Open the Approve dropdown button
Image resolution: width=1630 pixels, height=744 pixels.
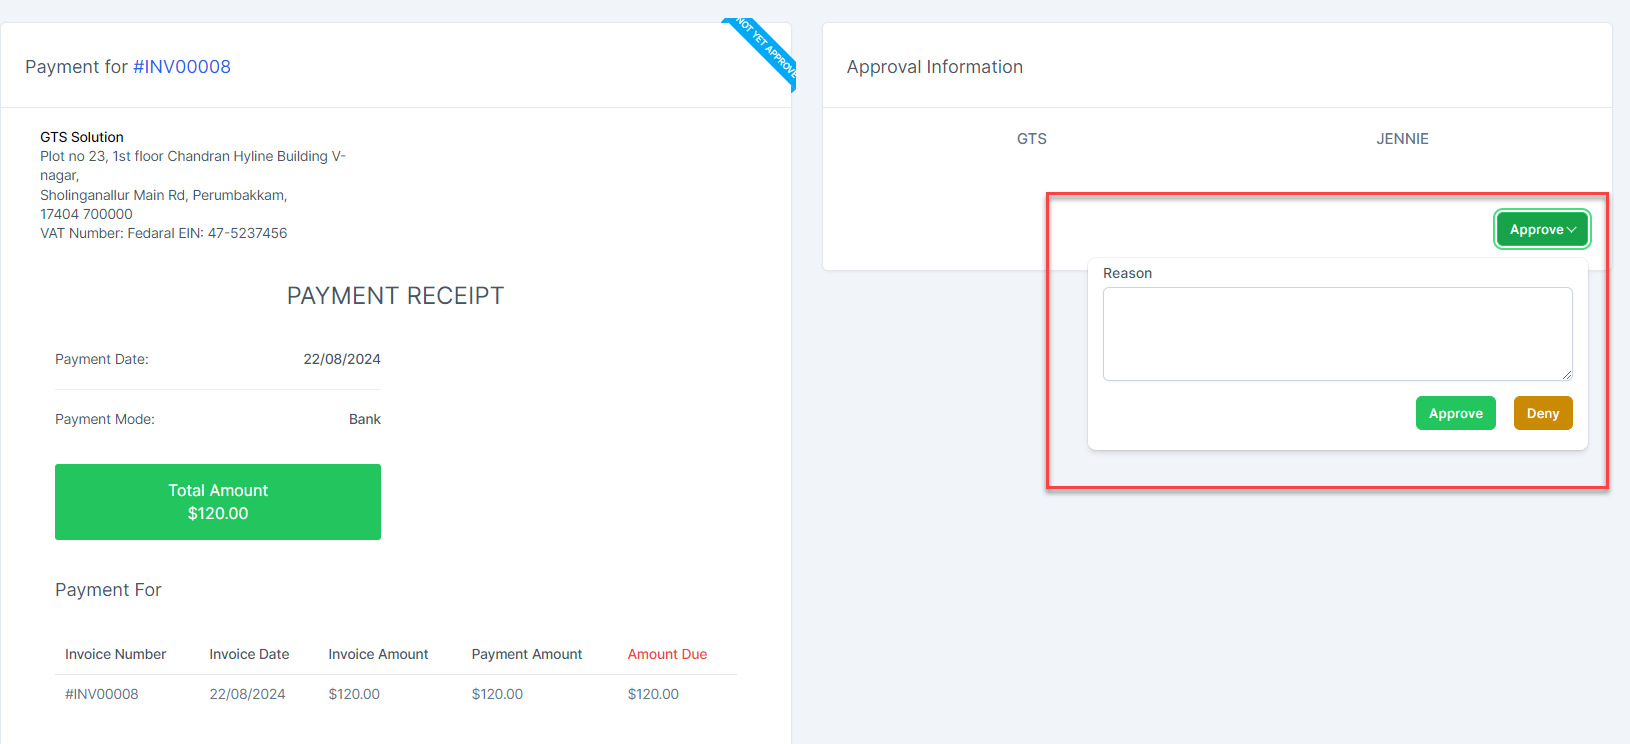(1541, 229)
